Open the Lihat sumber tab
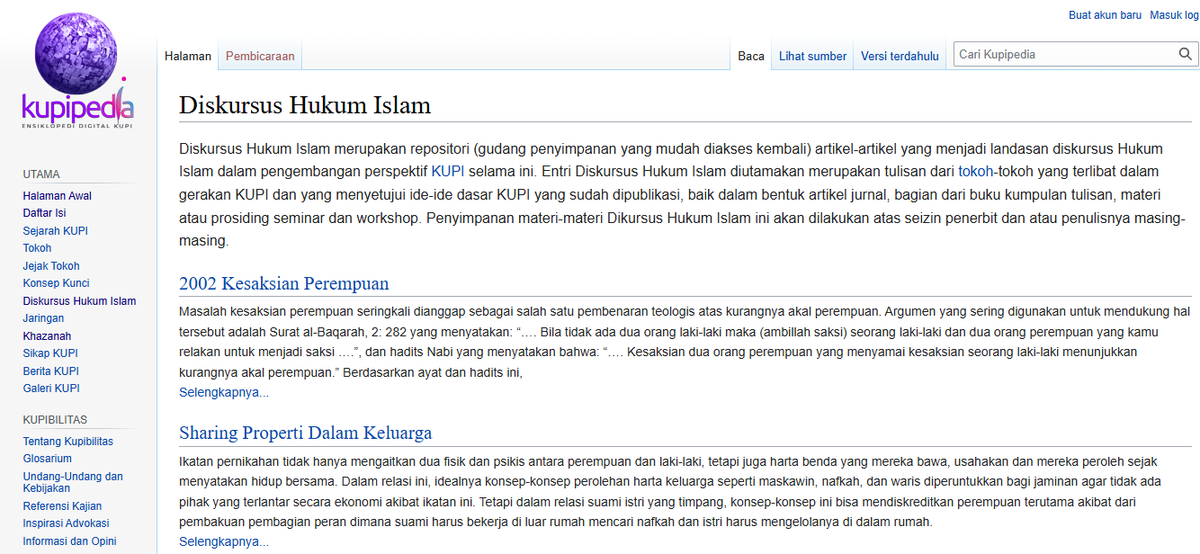Image resolution: width=1200 pixels, height=554 pixels. click(813, 56)
